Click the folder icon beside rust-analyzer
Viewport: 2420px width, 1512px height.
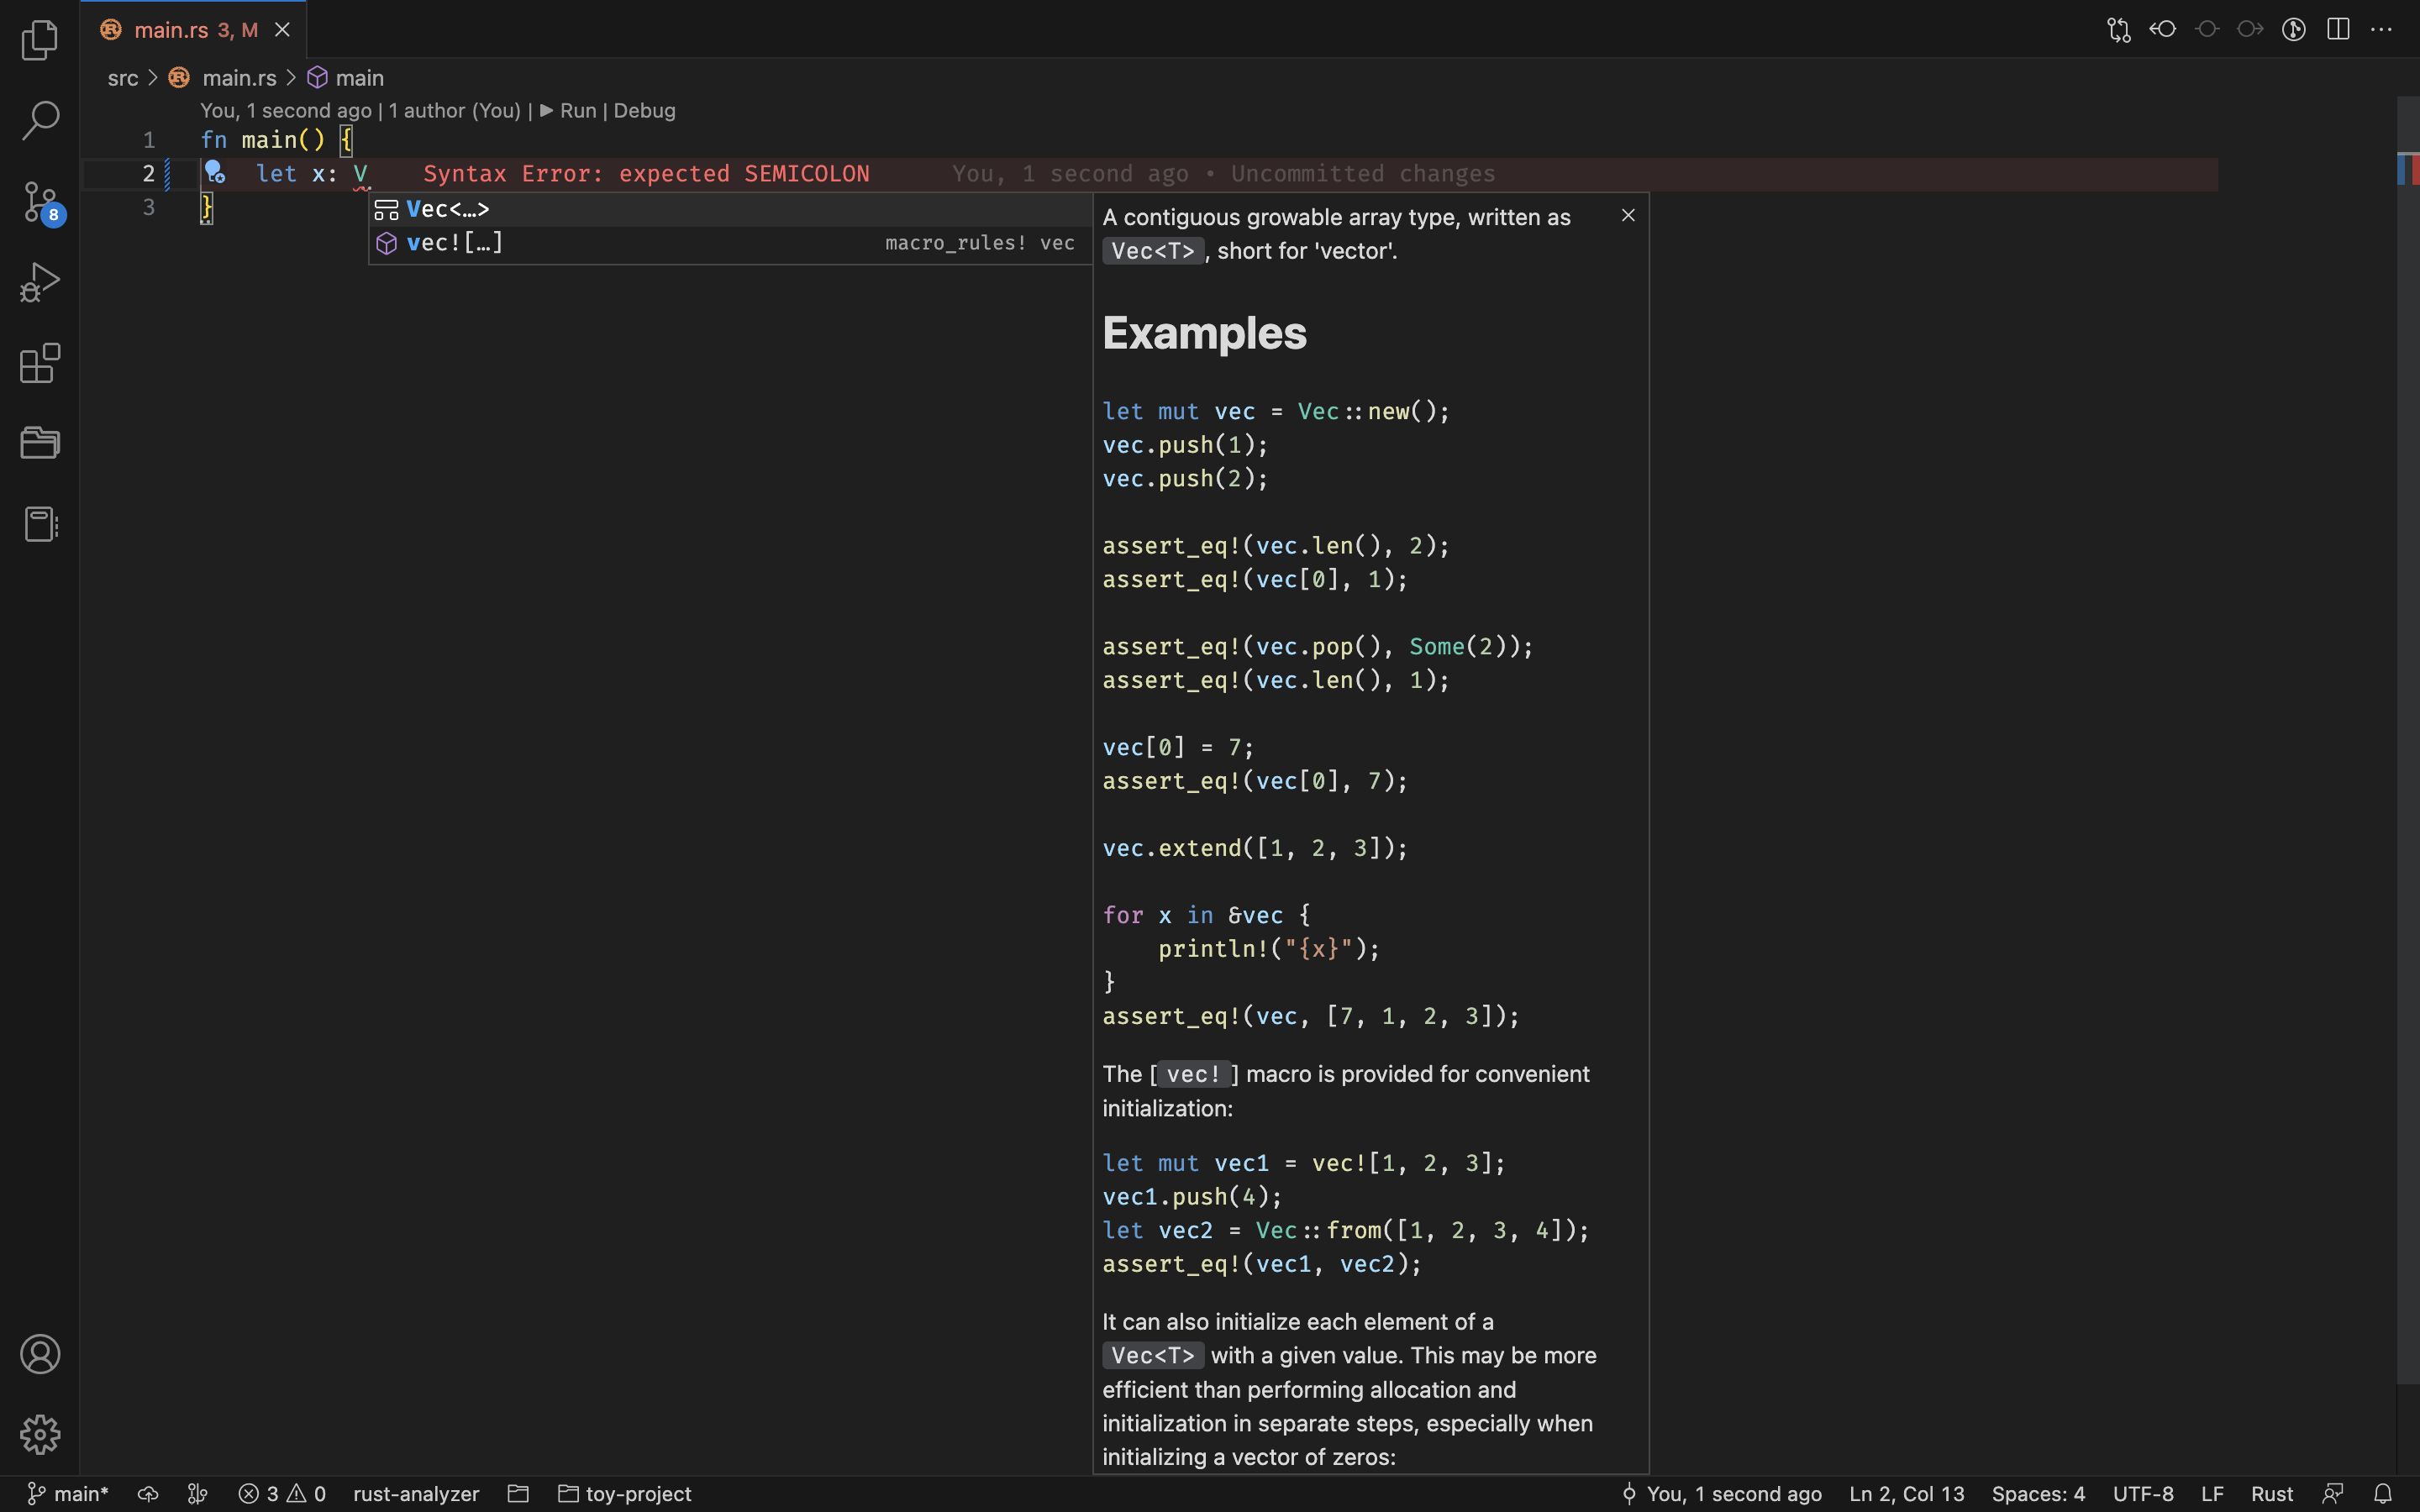518,1494
